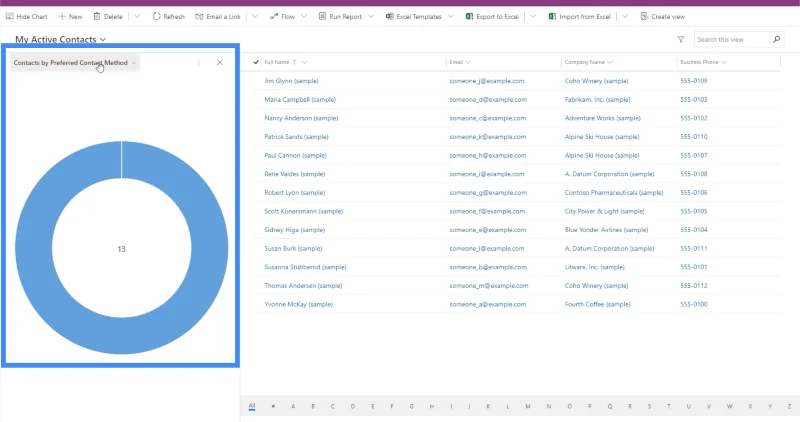Open Contacts by Preferred Contact Method chart selector

pos(74,63)
